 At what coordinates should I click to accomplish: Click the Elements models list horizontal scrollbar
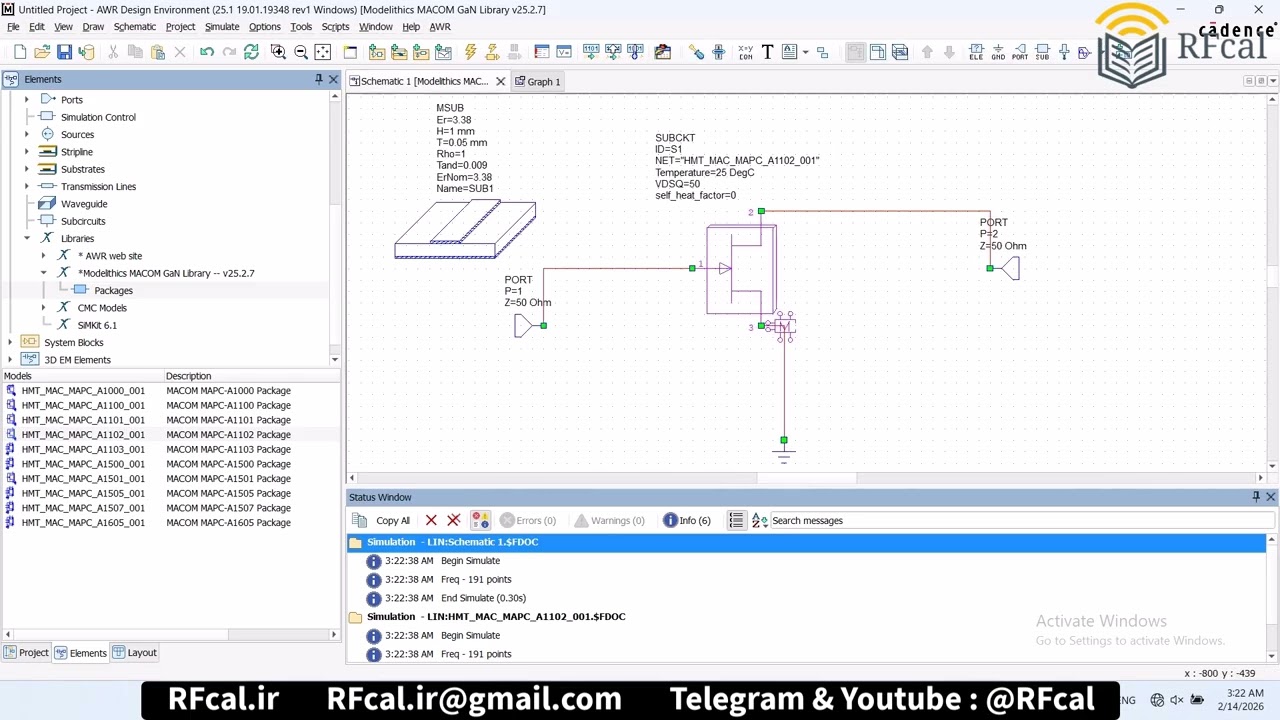click(120, 634)
